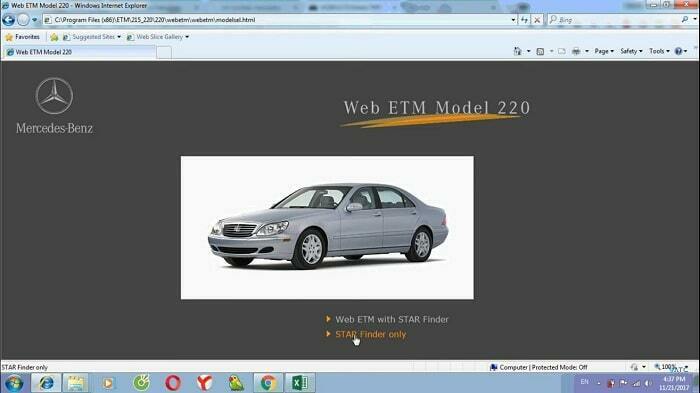Image resolution: width=700 pixels, height=393 pixels.
Task: Open the Windows Start button
Action: 14,383
